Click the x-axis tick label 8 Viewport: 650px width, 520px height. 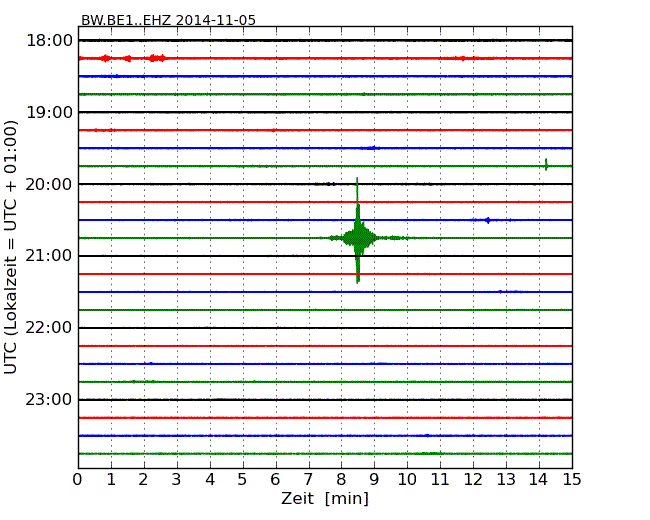[341, 479]
